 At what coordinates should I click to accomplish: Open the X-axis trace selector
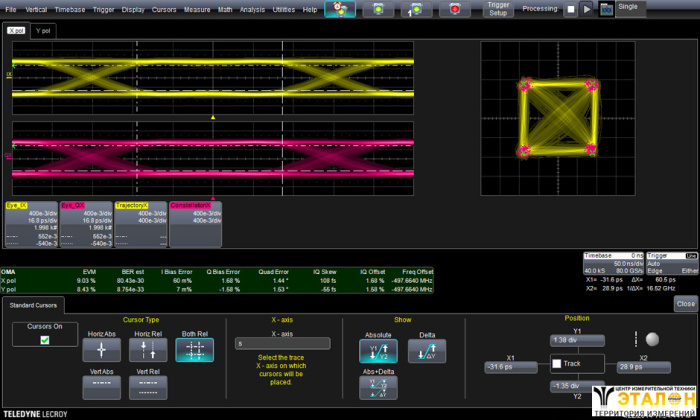281,343
